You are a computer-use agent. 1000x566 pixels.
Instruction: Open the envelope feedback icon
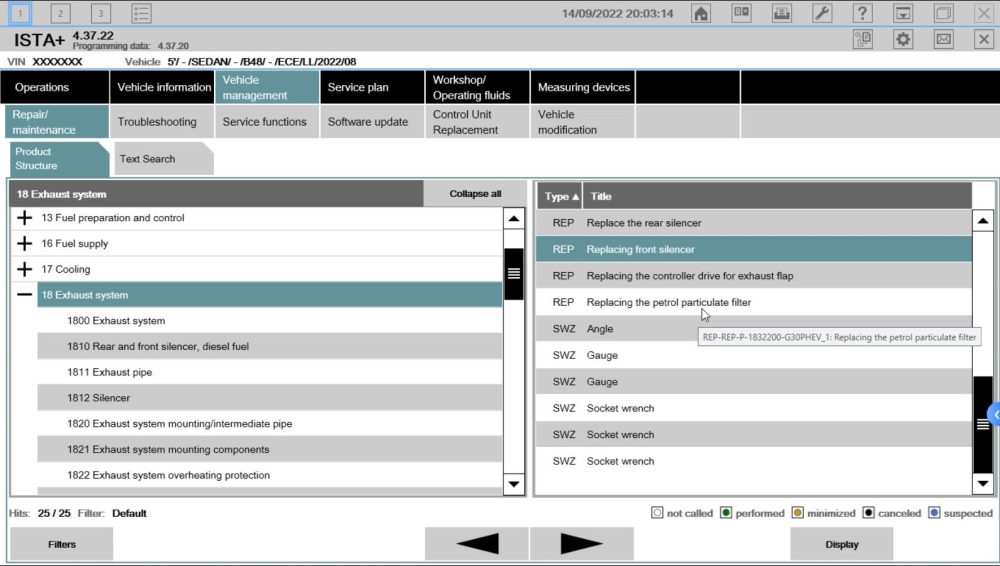pos(943,40)
